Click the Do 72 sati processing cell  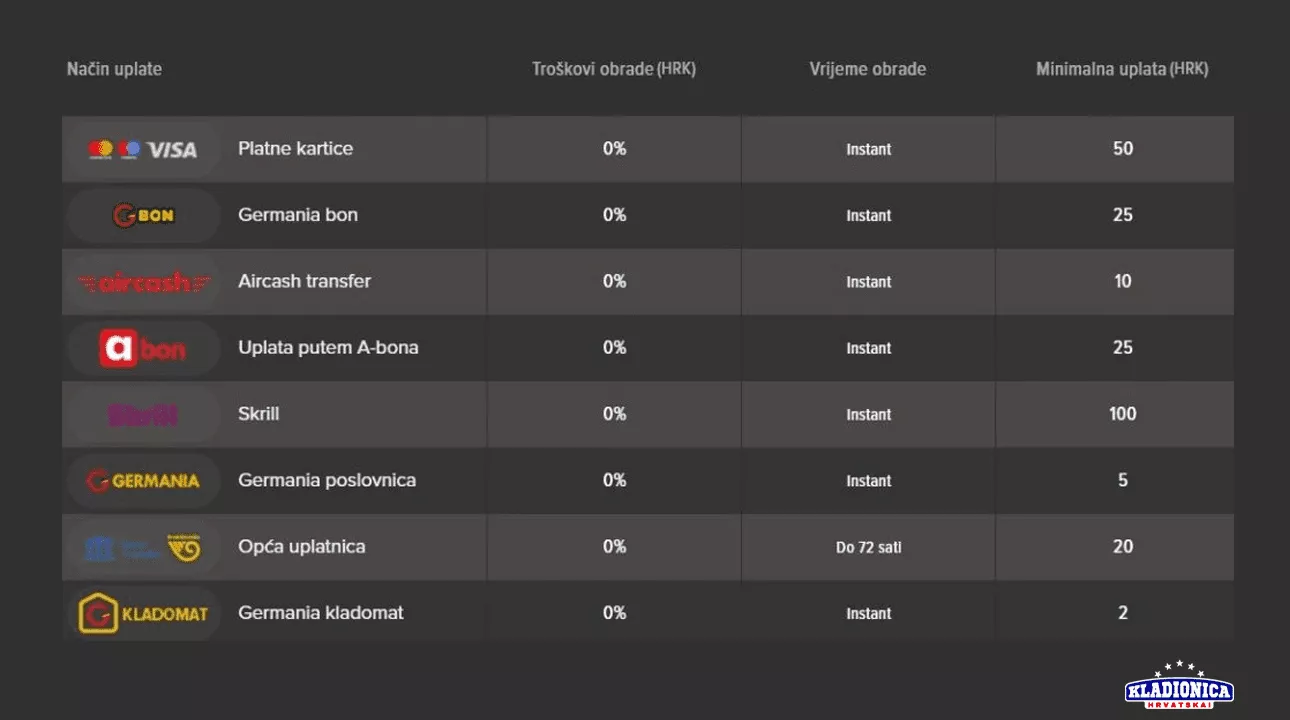868,547
